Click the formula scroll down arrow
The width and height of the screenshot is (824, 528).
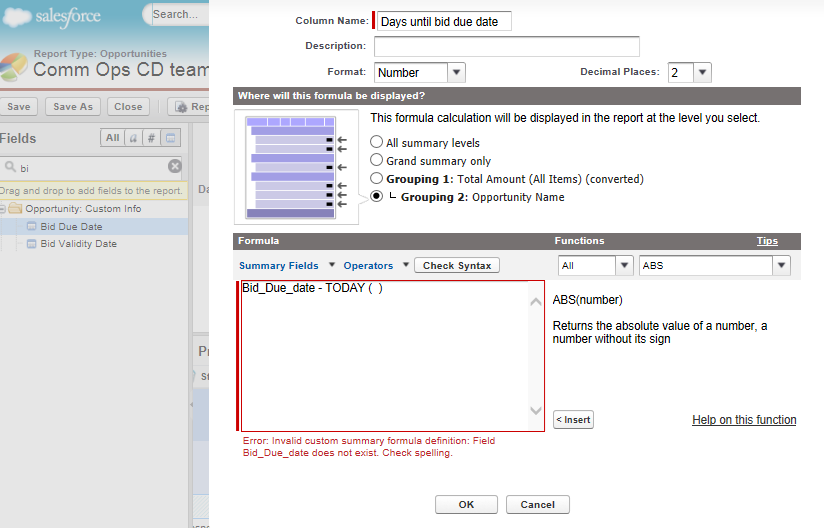(535, 410)
